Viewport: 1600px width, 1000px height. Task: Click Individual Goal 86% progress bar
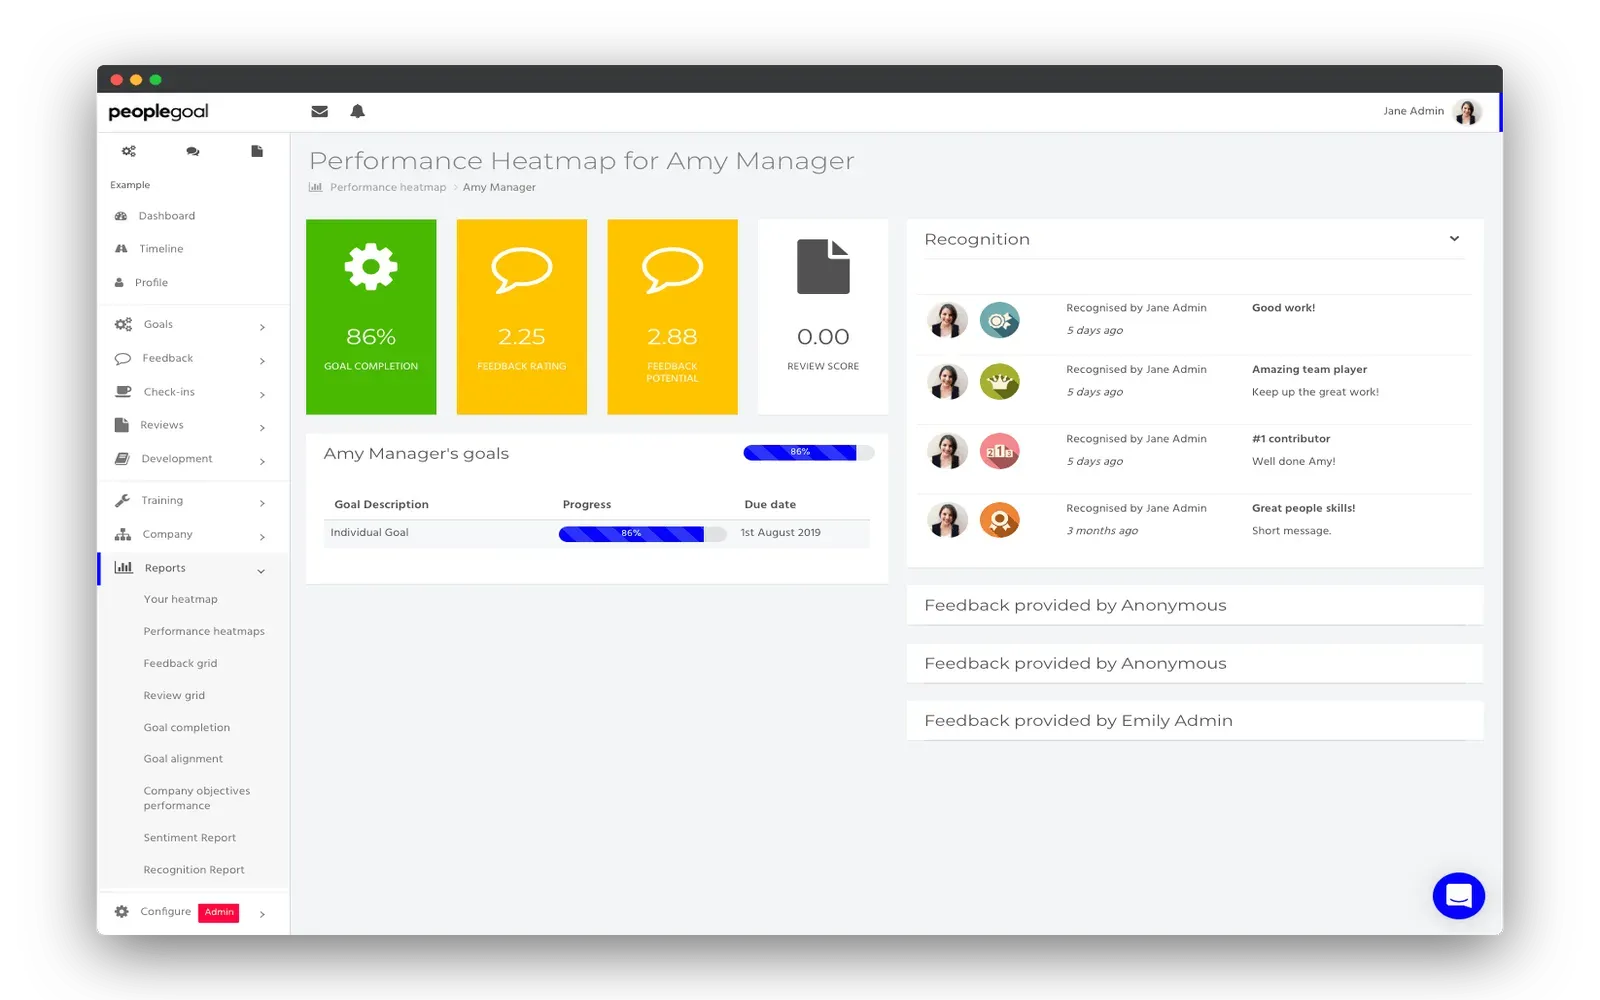pyautogui.click(x=642, y=534)
